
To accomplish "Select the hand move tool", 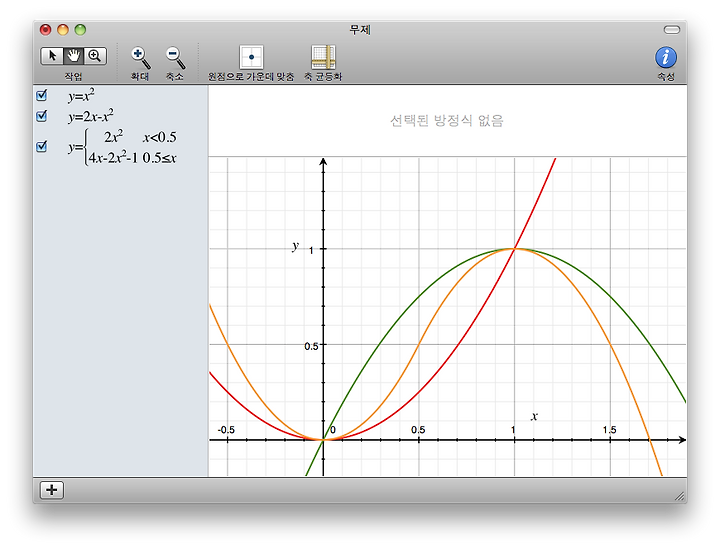I will click(73, 56).
